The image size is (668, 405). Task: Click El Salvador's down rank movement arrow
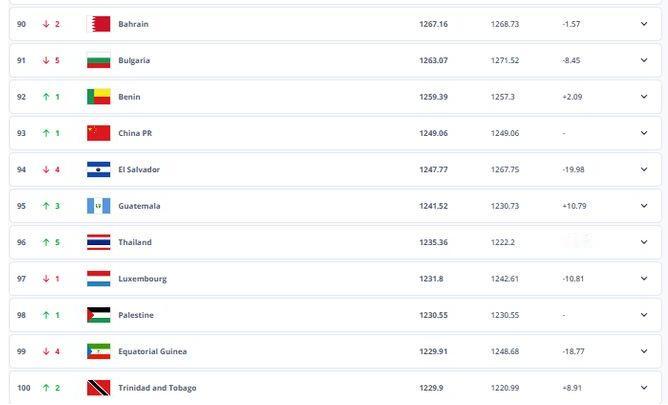(46, 170)
